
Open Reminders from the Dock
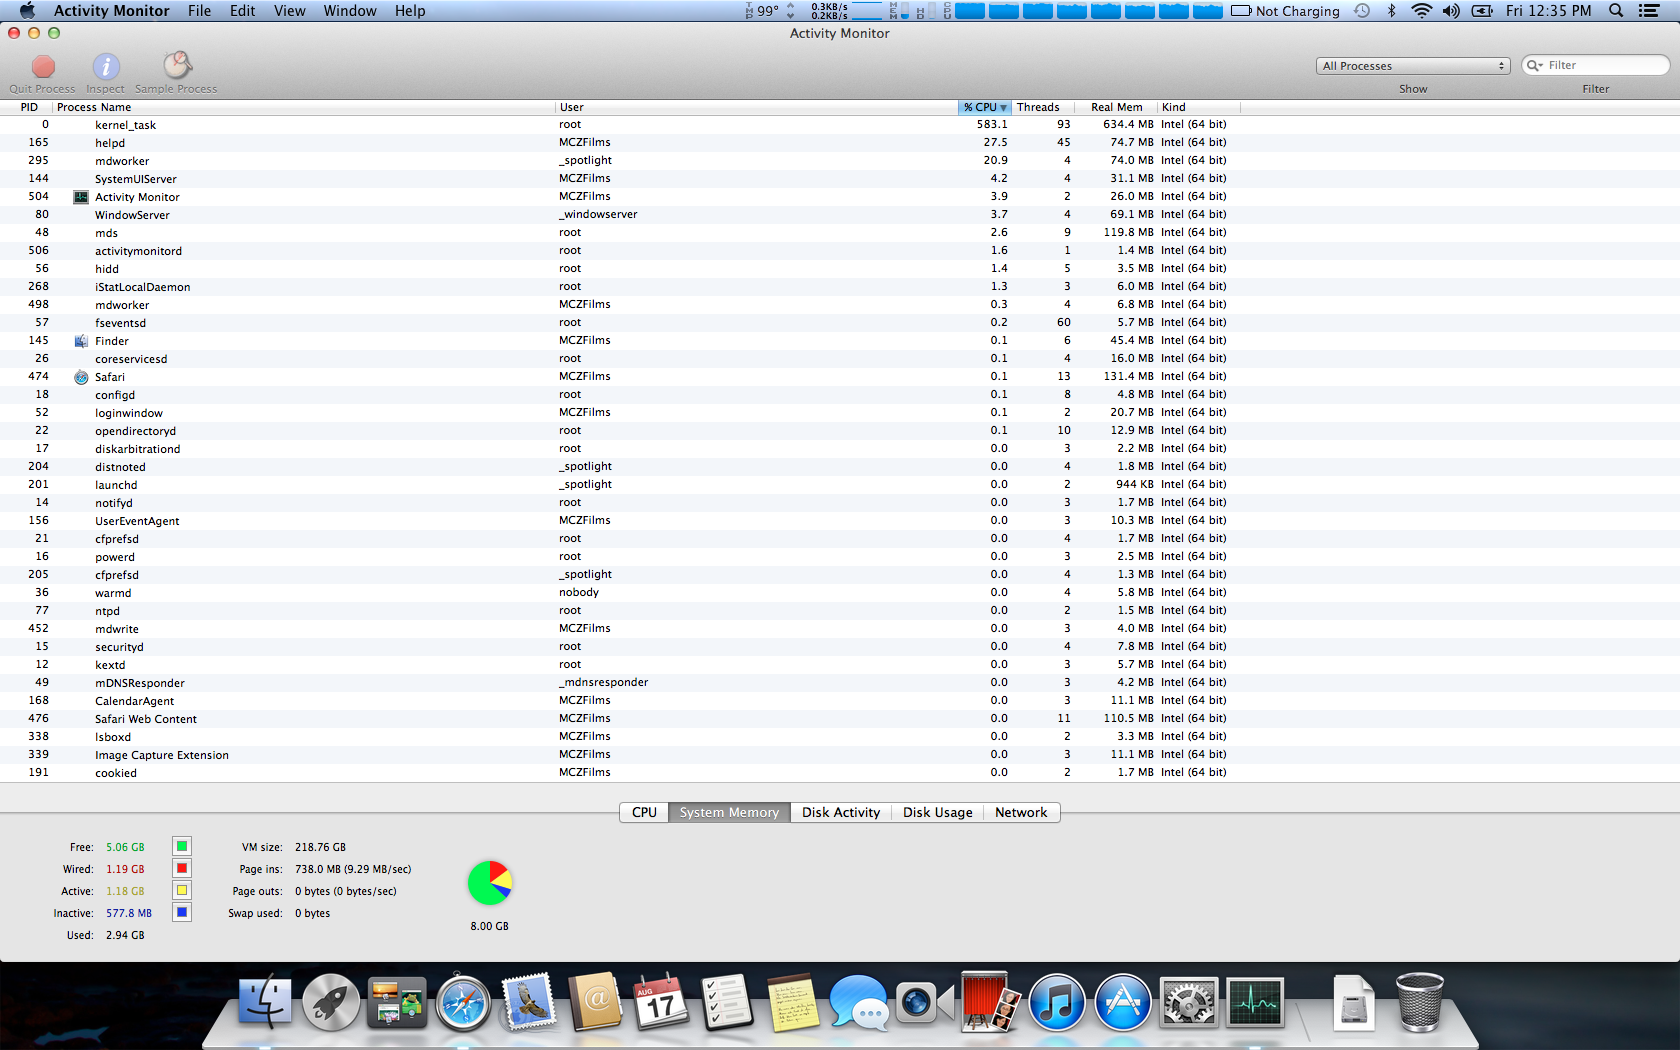[x=727, y=1003]
